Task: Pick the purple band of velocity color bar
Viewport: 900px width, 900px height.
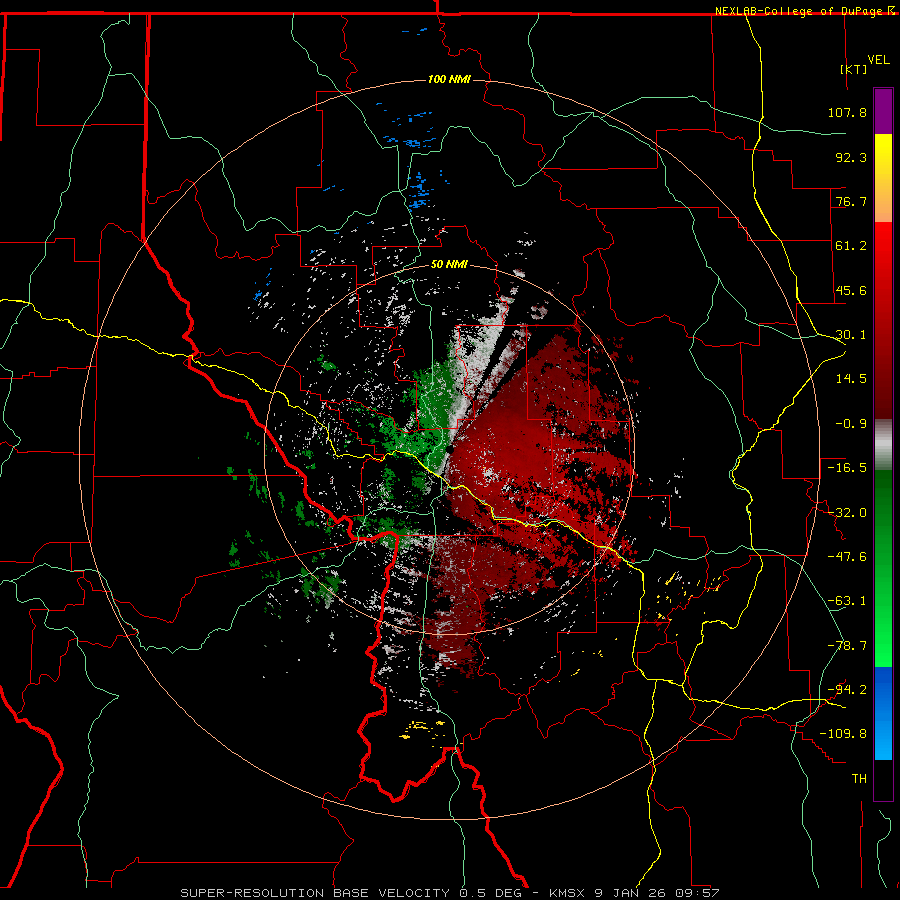Action: coord(883,111)
